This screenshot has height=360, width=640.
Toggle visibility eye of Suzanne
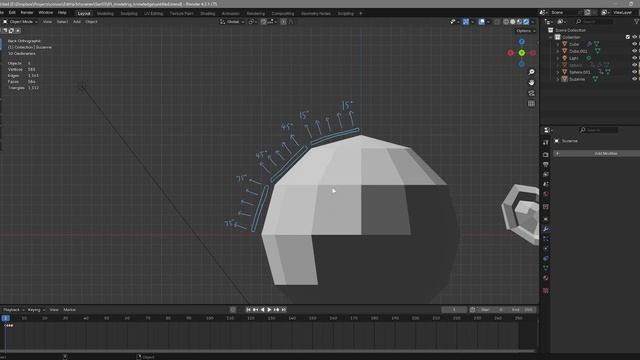pyautogui.click(x=634, y=79)
